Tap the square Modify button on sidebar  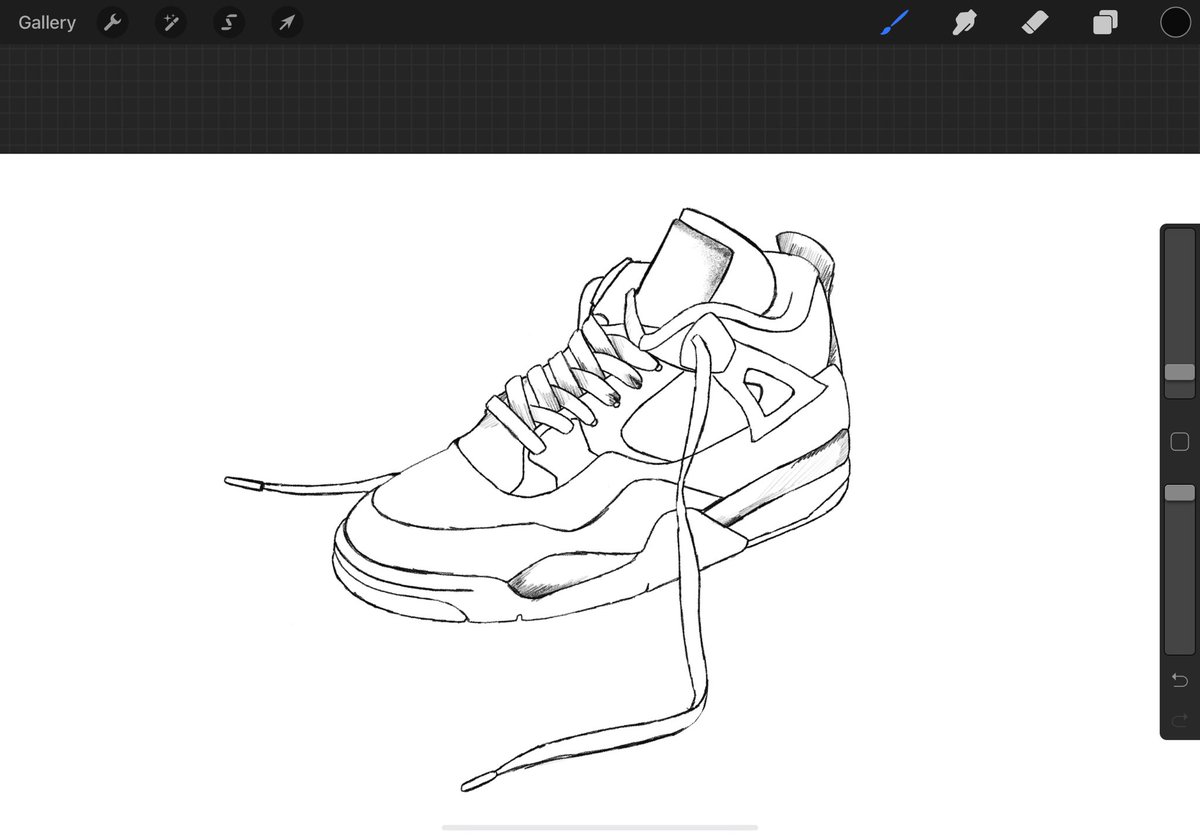click(x=1180, y=441)
